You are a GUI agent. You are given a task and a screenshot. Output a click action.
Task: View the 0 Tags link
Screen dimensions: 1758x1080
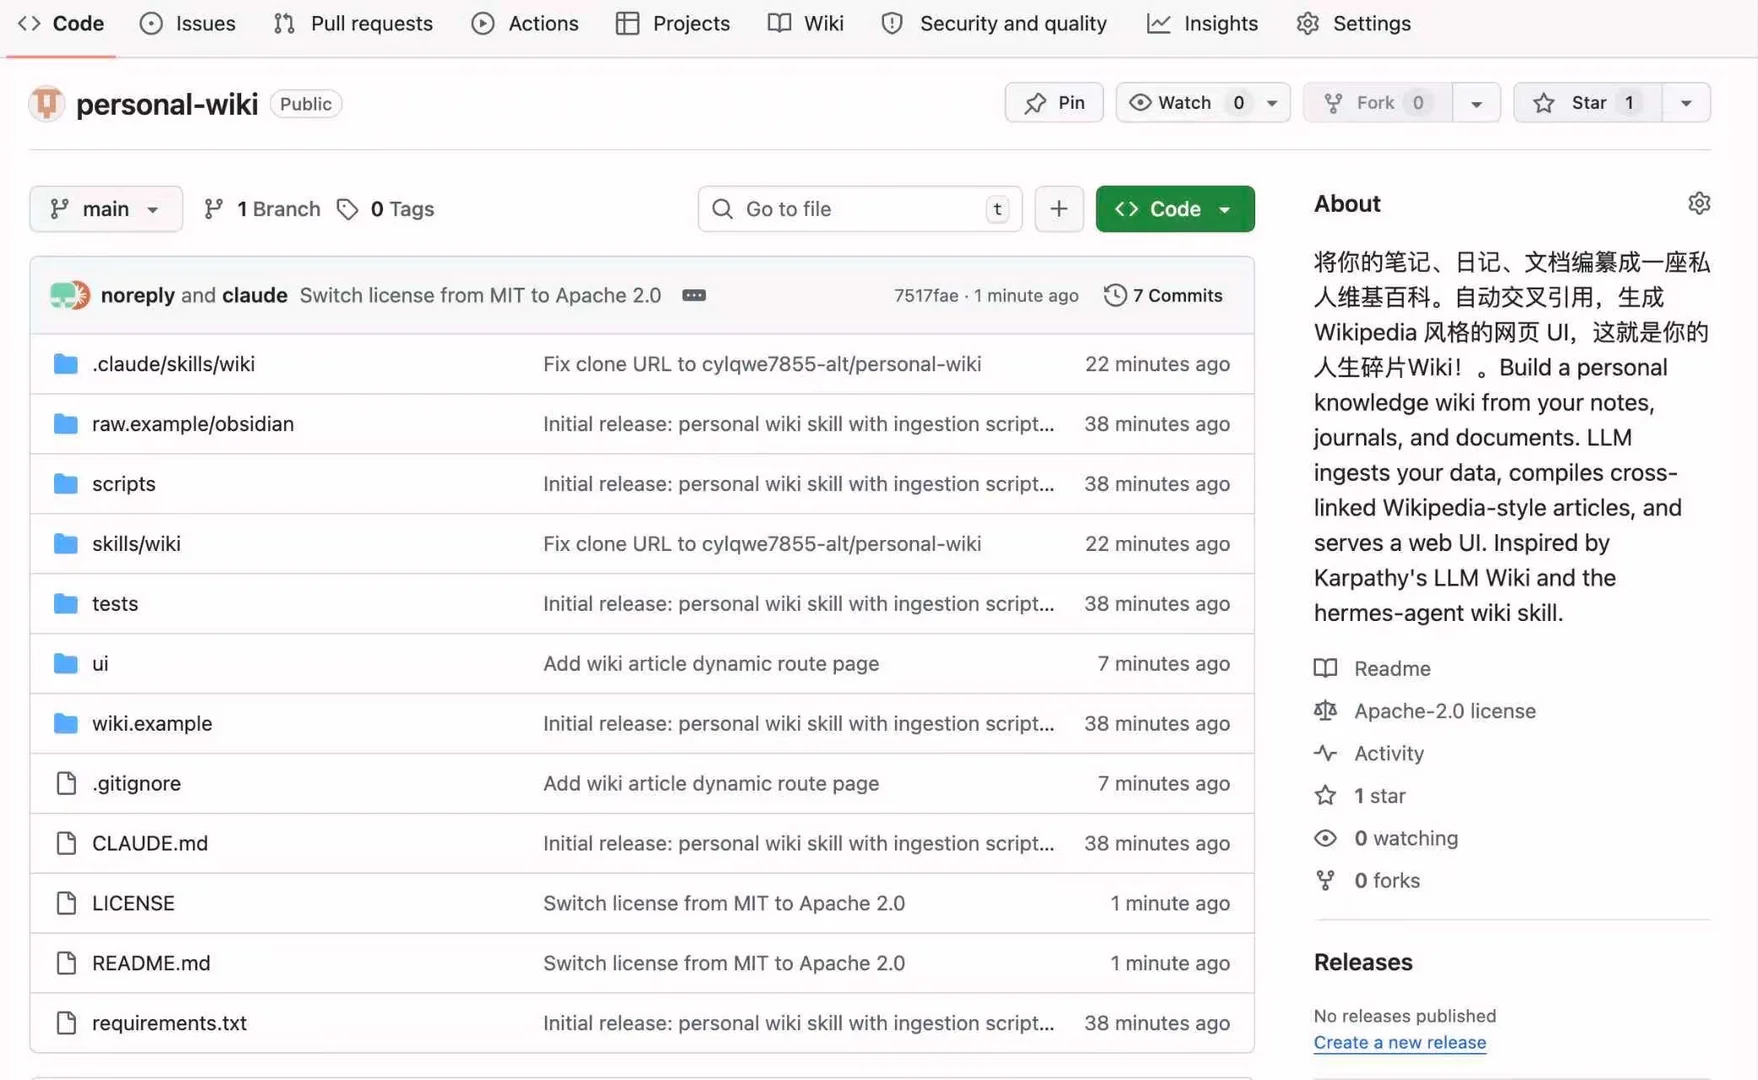click(385, 208)
